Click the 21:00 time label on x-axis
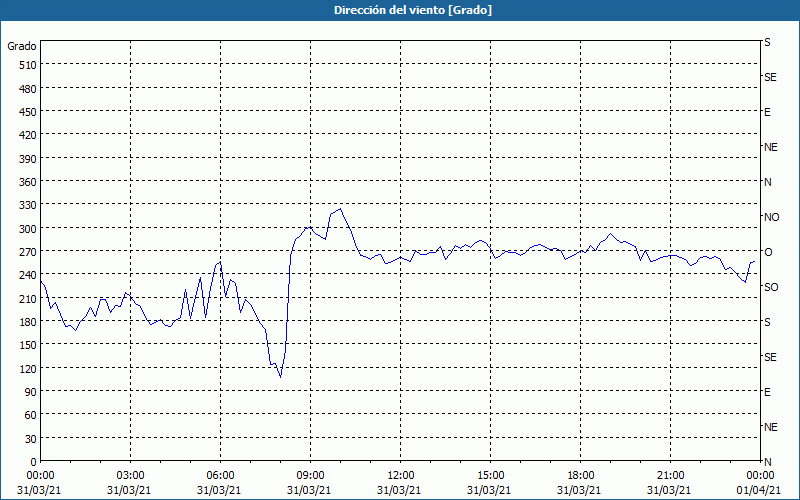Viewport: 800px width, 500px height. tap(670, 476)
